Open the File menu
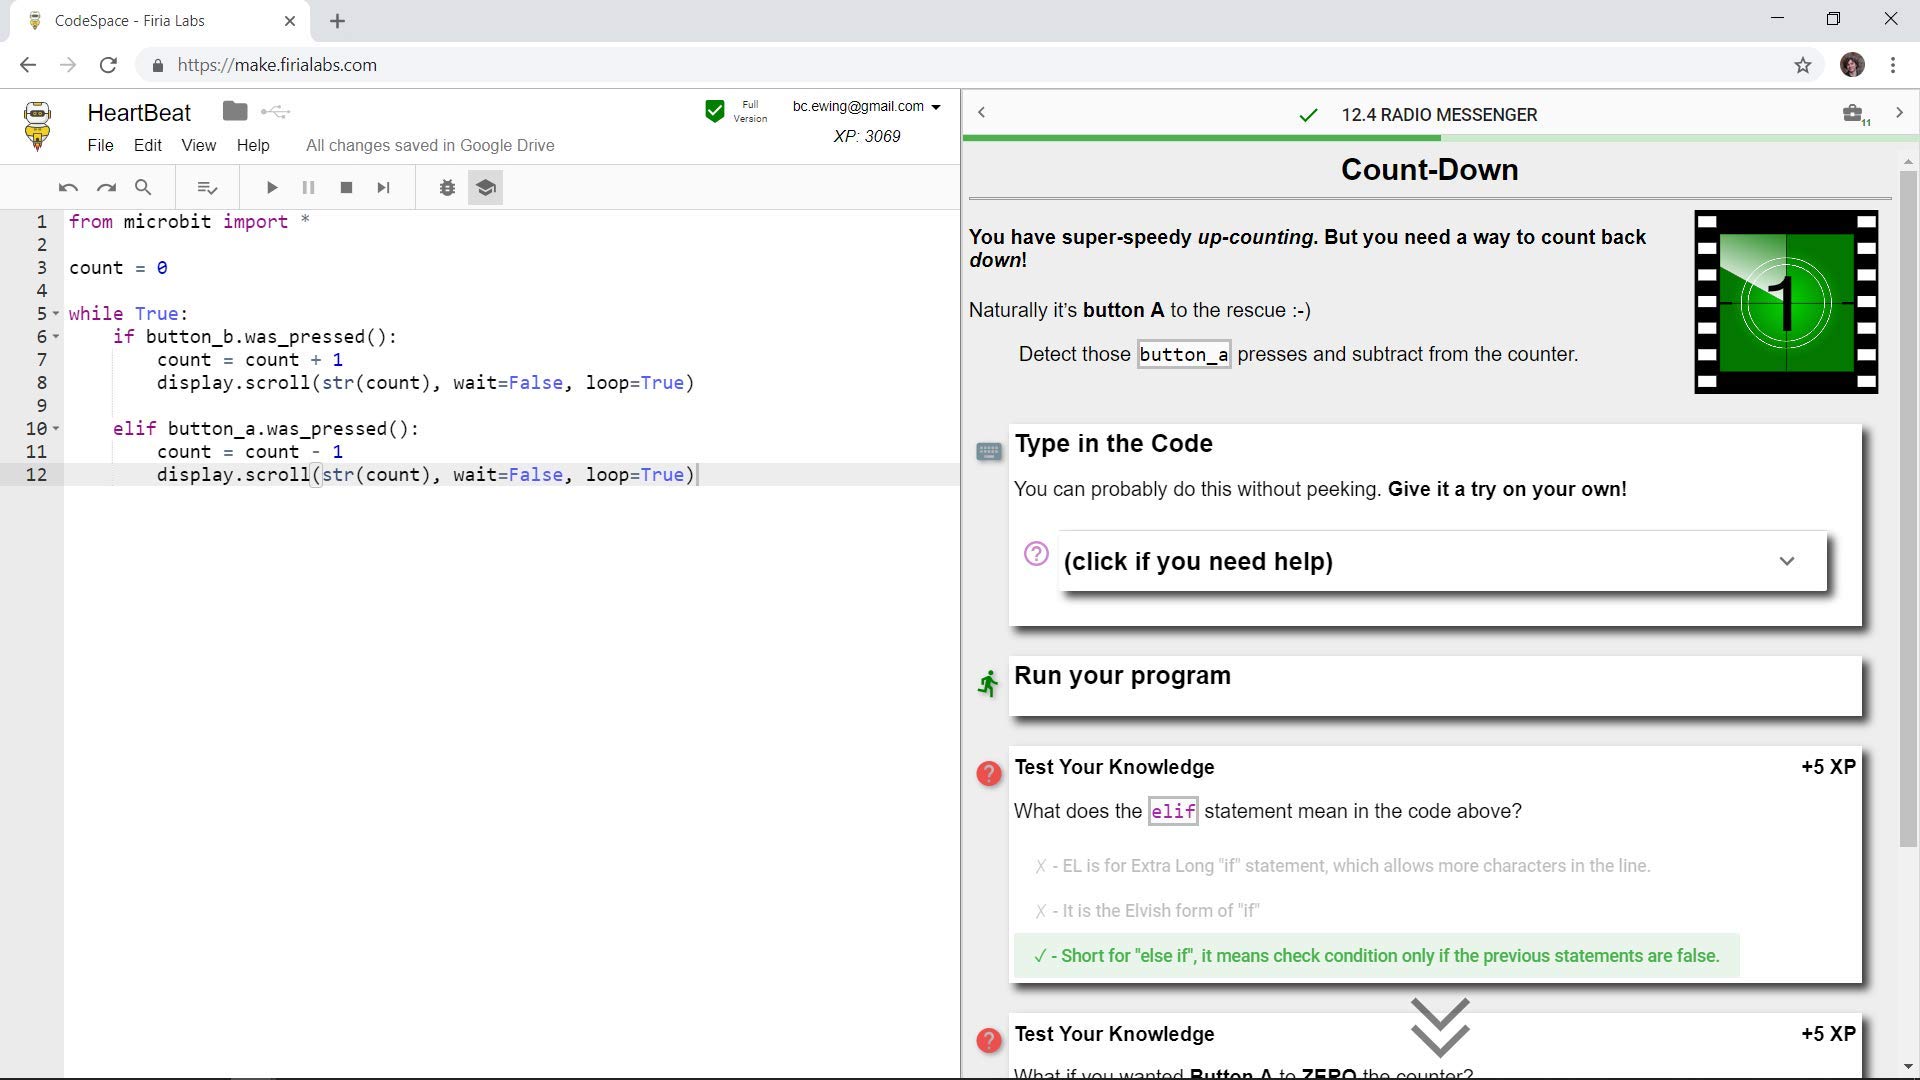 (100, 145)
